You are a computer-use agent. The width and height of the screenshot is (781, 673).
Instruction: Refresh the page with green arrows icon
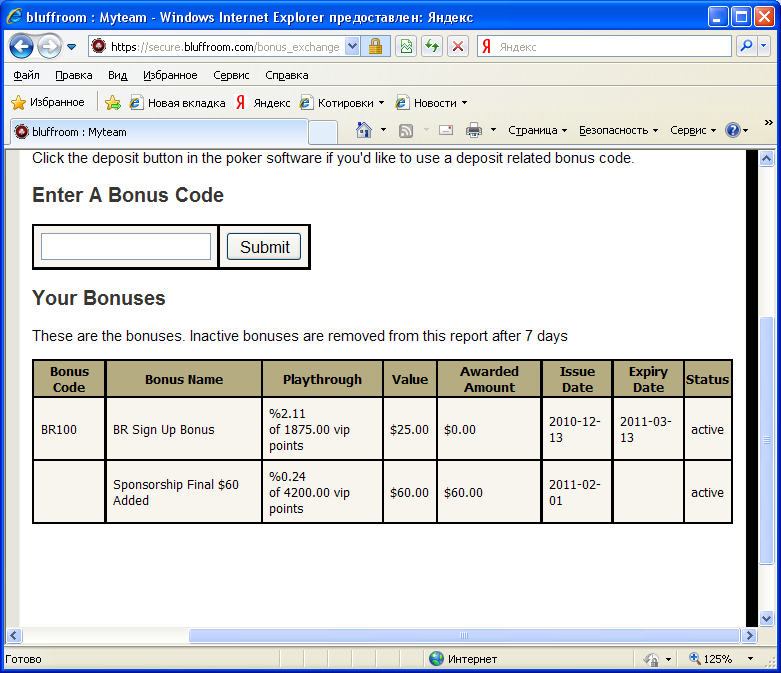(432, 47)
